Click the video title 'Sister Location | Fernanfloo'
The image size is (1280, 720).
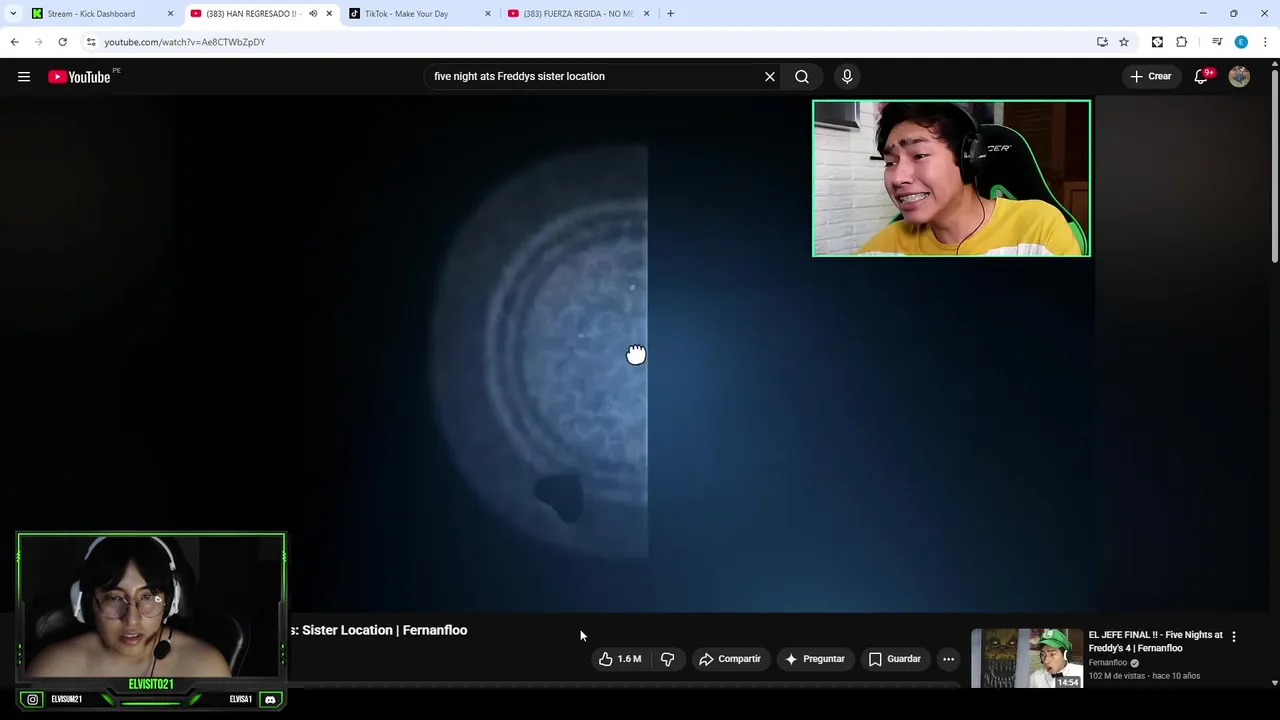click(x=384, y=630)
